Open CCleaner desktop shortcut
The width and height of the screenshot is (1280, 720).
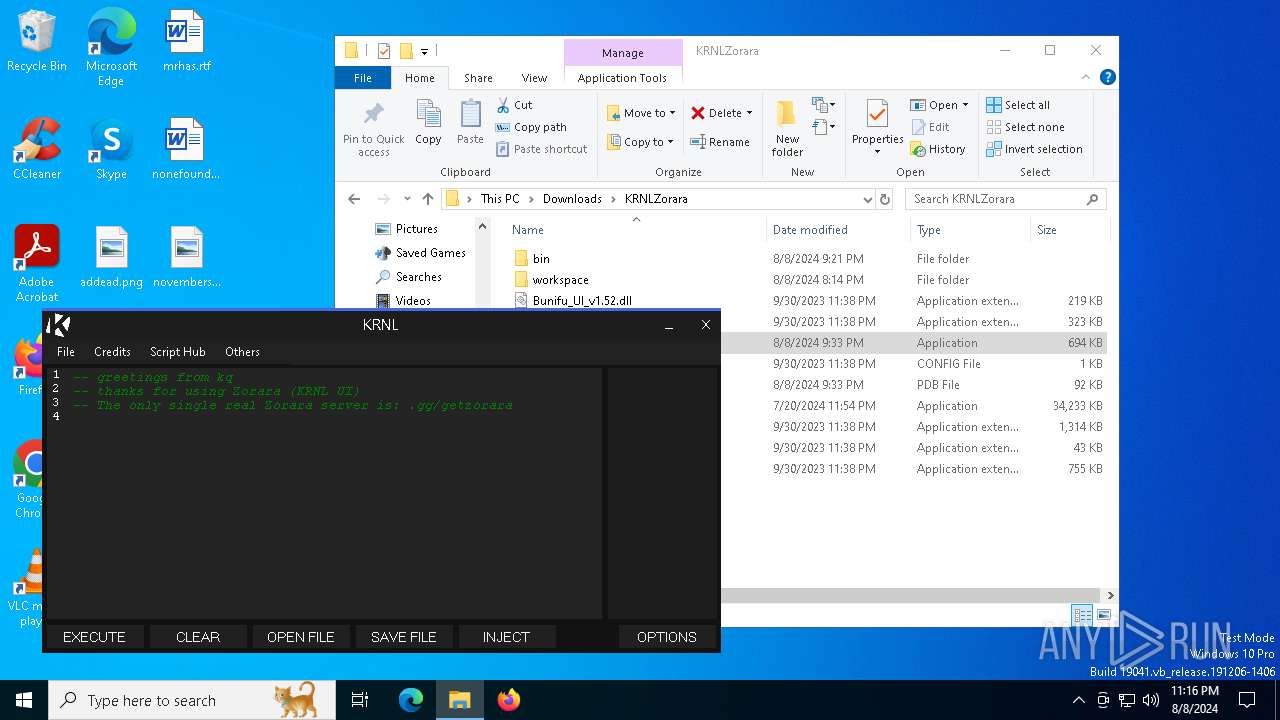coord(37,149)
